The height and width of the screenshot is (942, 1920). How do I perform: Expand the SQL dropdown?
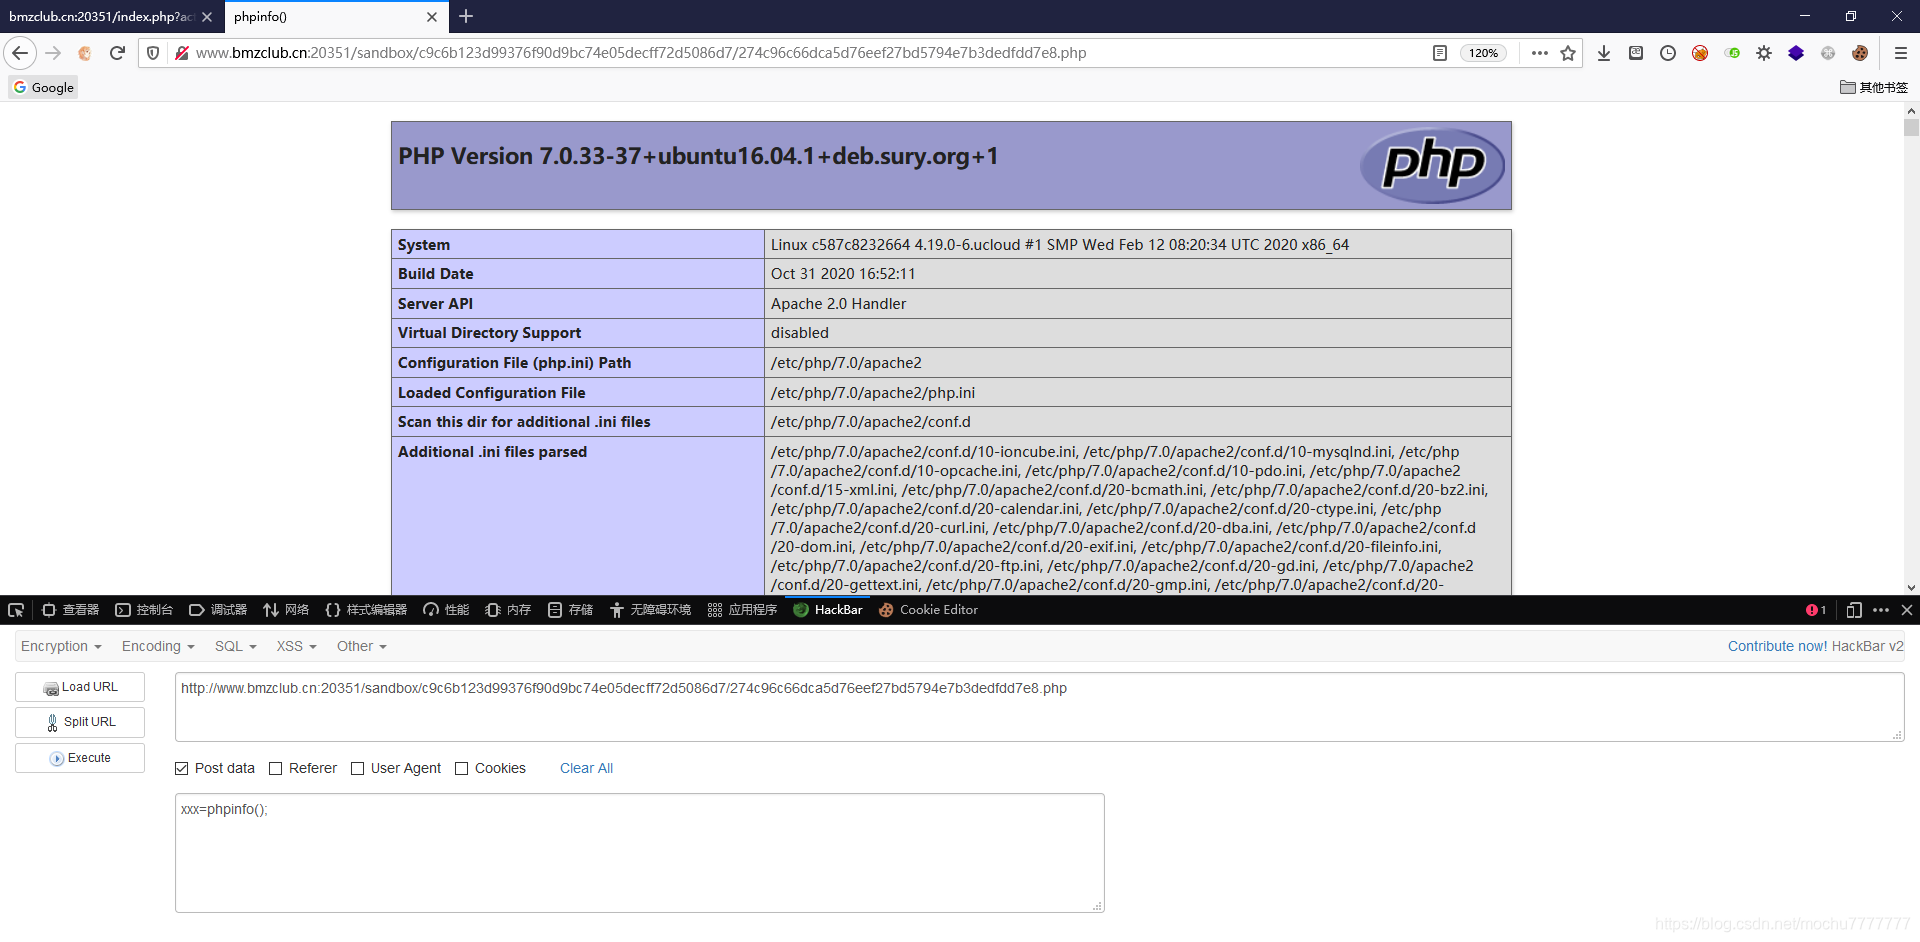[236, 647]
